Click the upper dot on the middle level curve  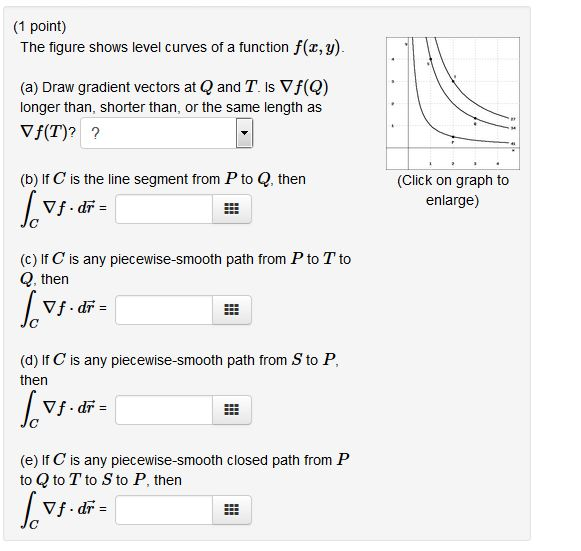coord(431,59)
